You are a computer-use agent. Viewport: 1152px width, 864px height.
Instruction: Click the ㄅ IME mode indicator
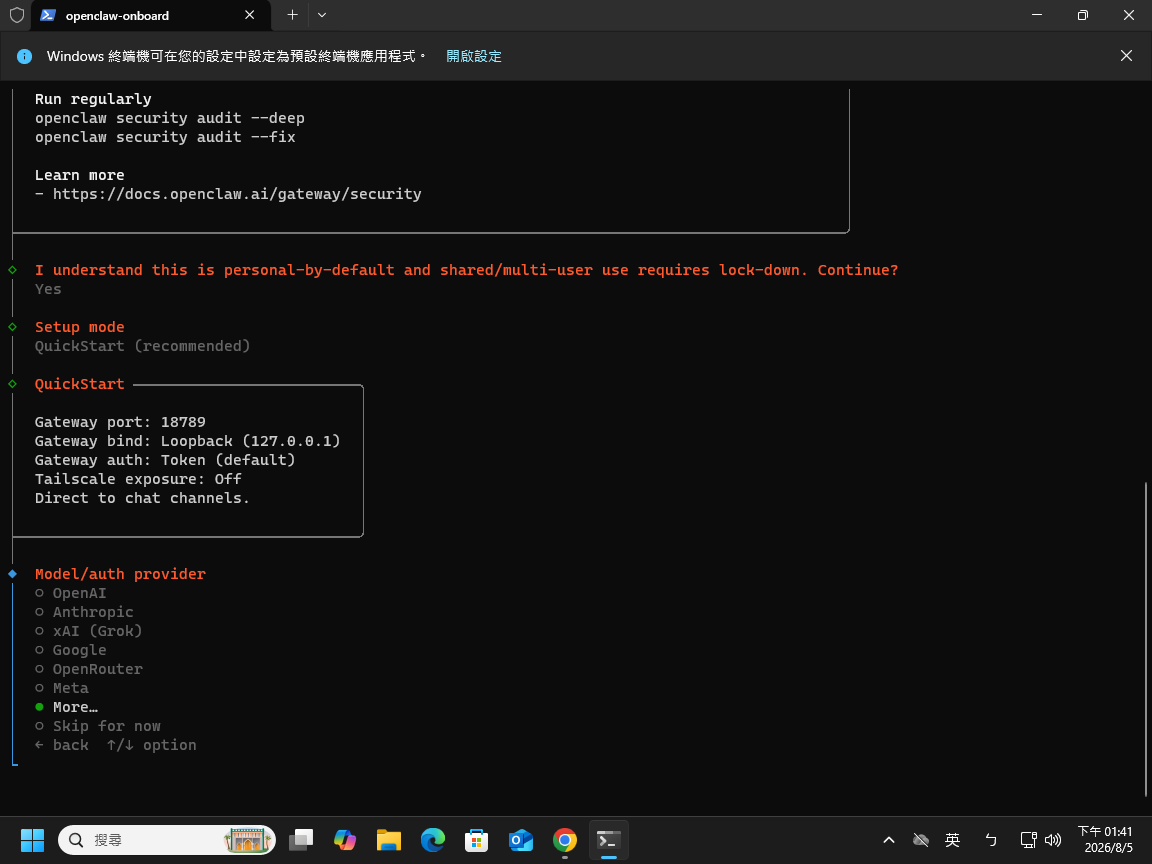991,840
